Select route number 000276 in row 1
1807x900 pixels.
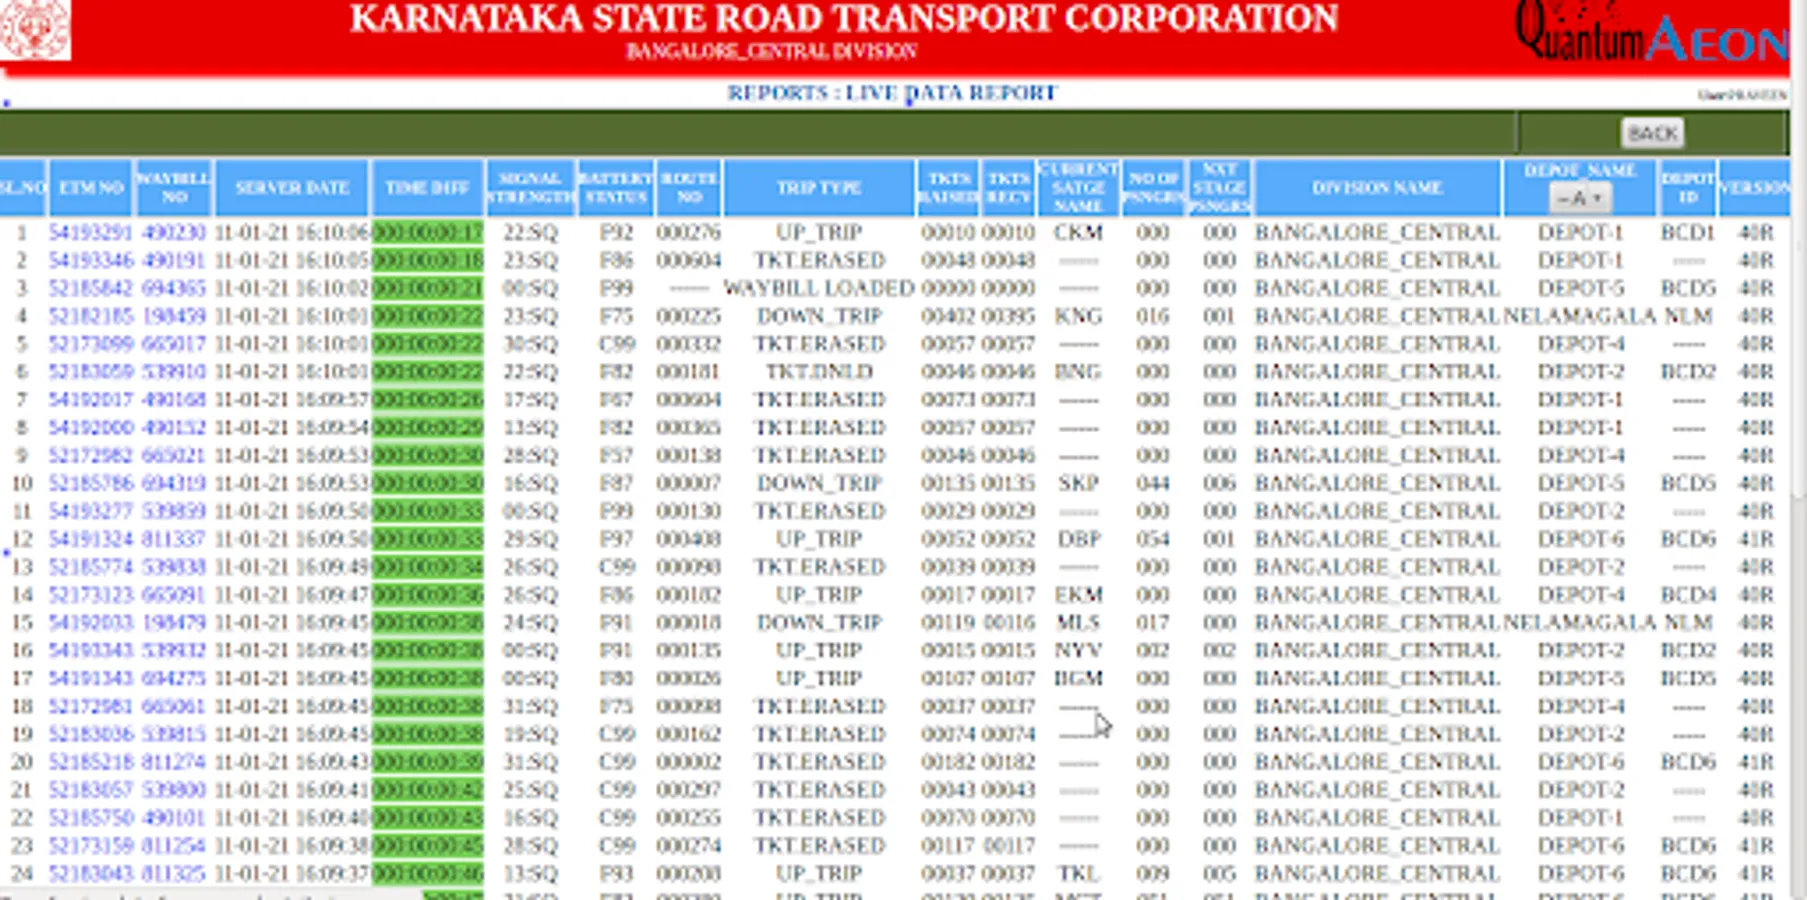[689, 233]
